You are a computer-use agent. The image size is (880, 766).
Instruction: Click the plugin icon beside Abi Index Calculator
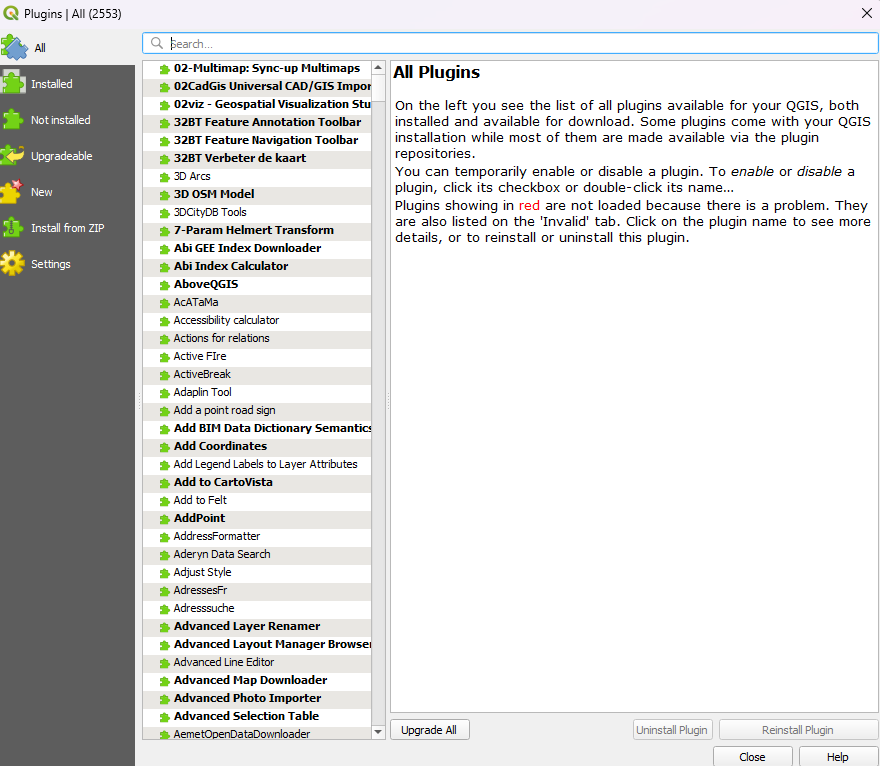[164, 267]
